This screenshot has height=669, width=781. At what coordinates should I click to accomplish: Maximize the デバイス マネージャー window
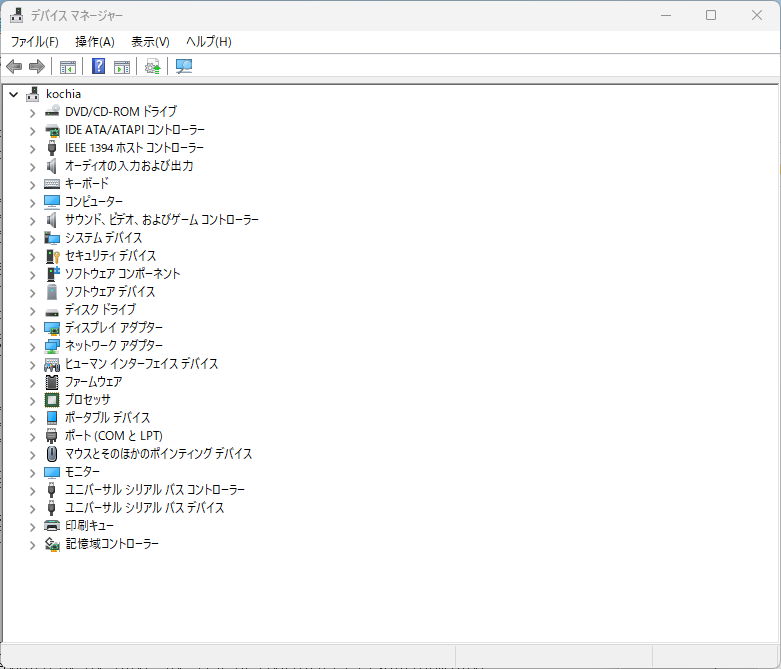[x=711, y=15]
